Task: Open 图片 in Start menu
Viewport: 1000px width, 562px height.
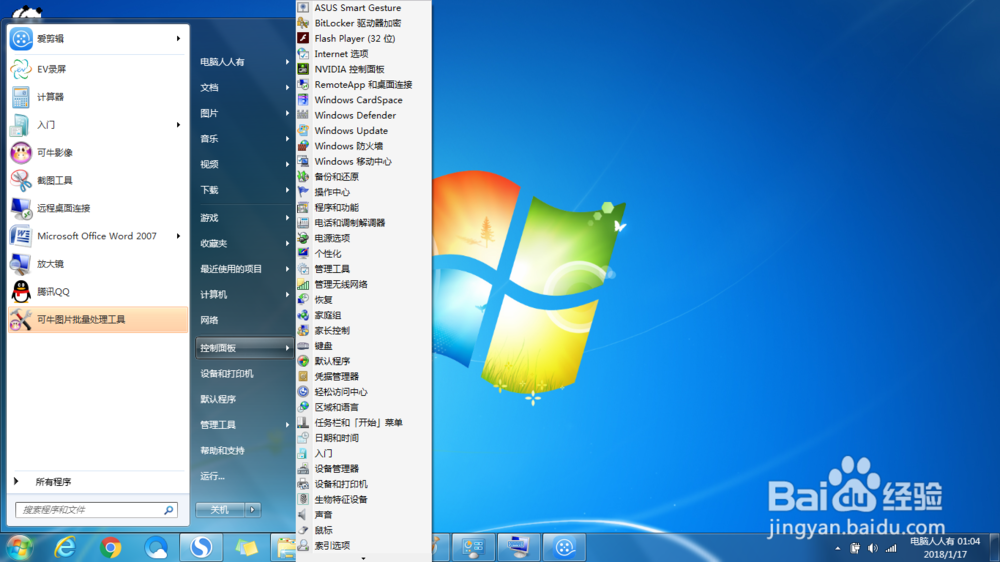Action: (244, 113)
